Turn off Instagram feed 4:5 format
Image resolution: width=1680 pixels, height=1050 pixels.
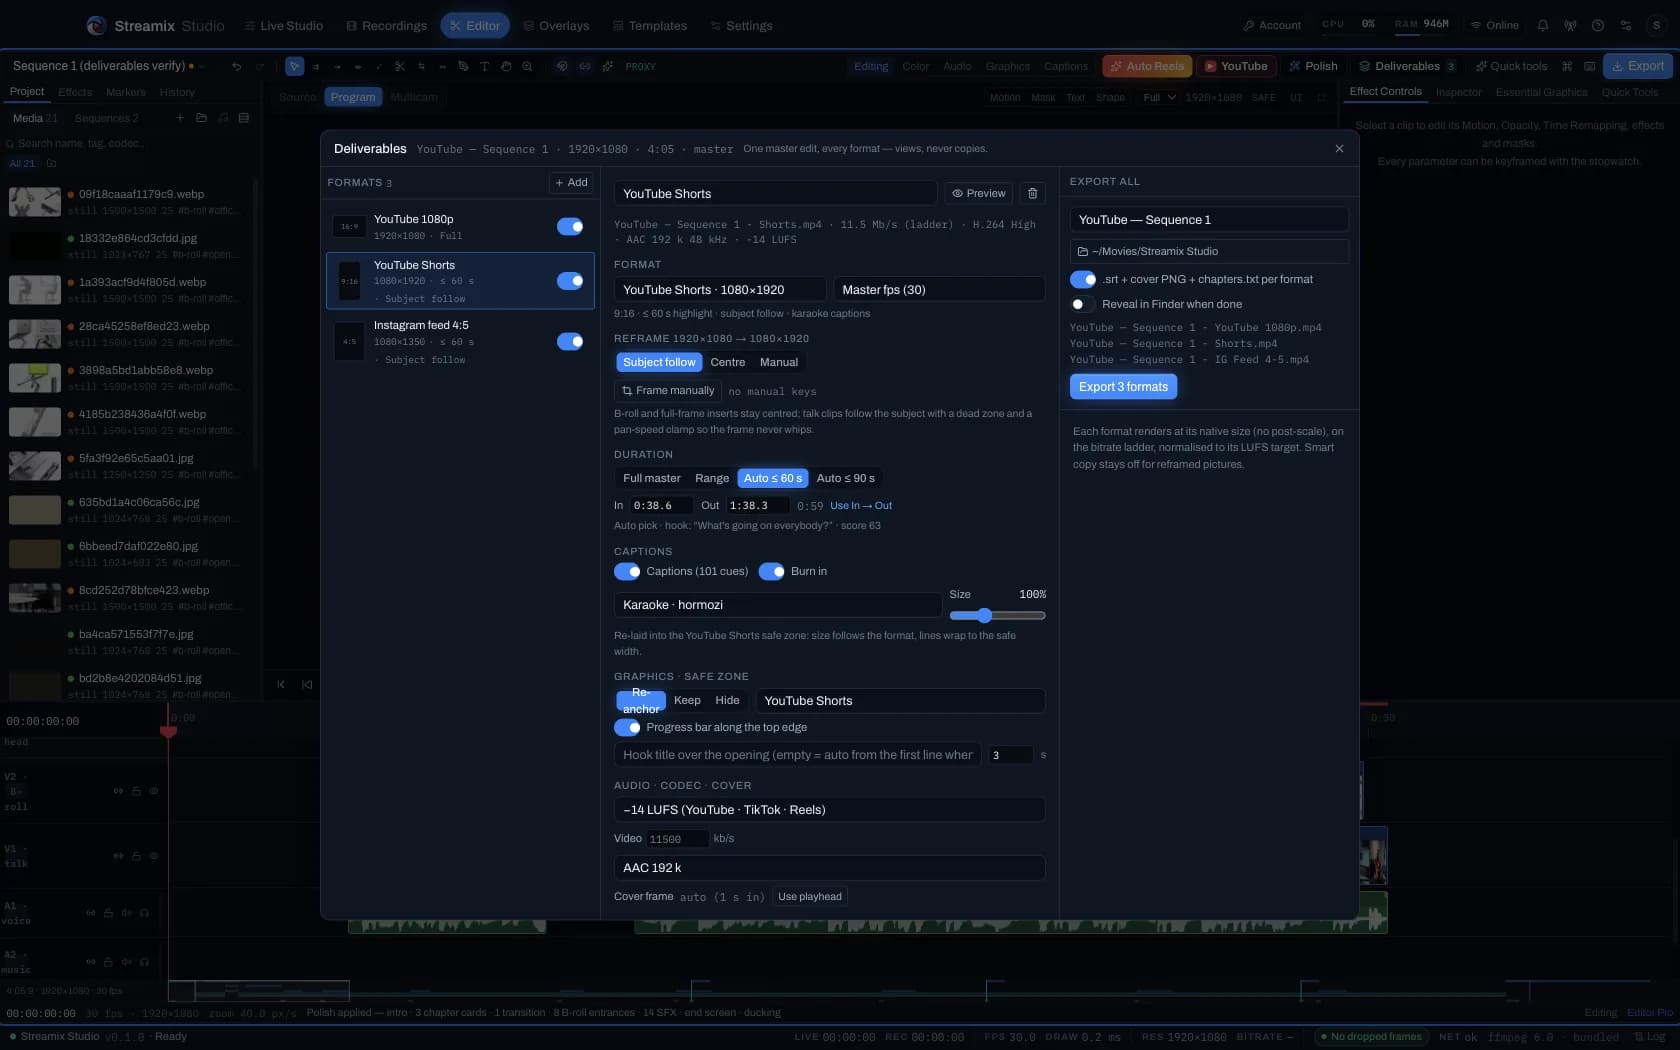(x=570, y=341)
